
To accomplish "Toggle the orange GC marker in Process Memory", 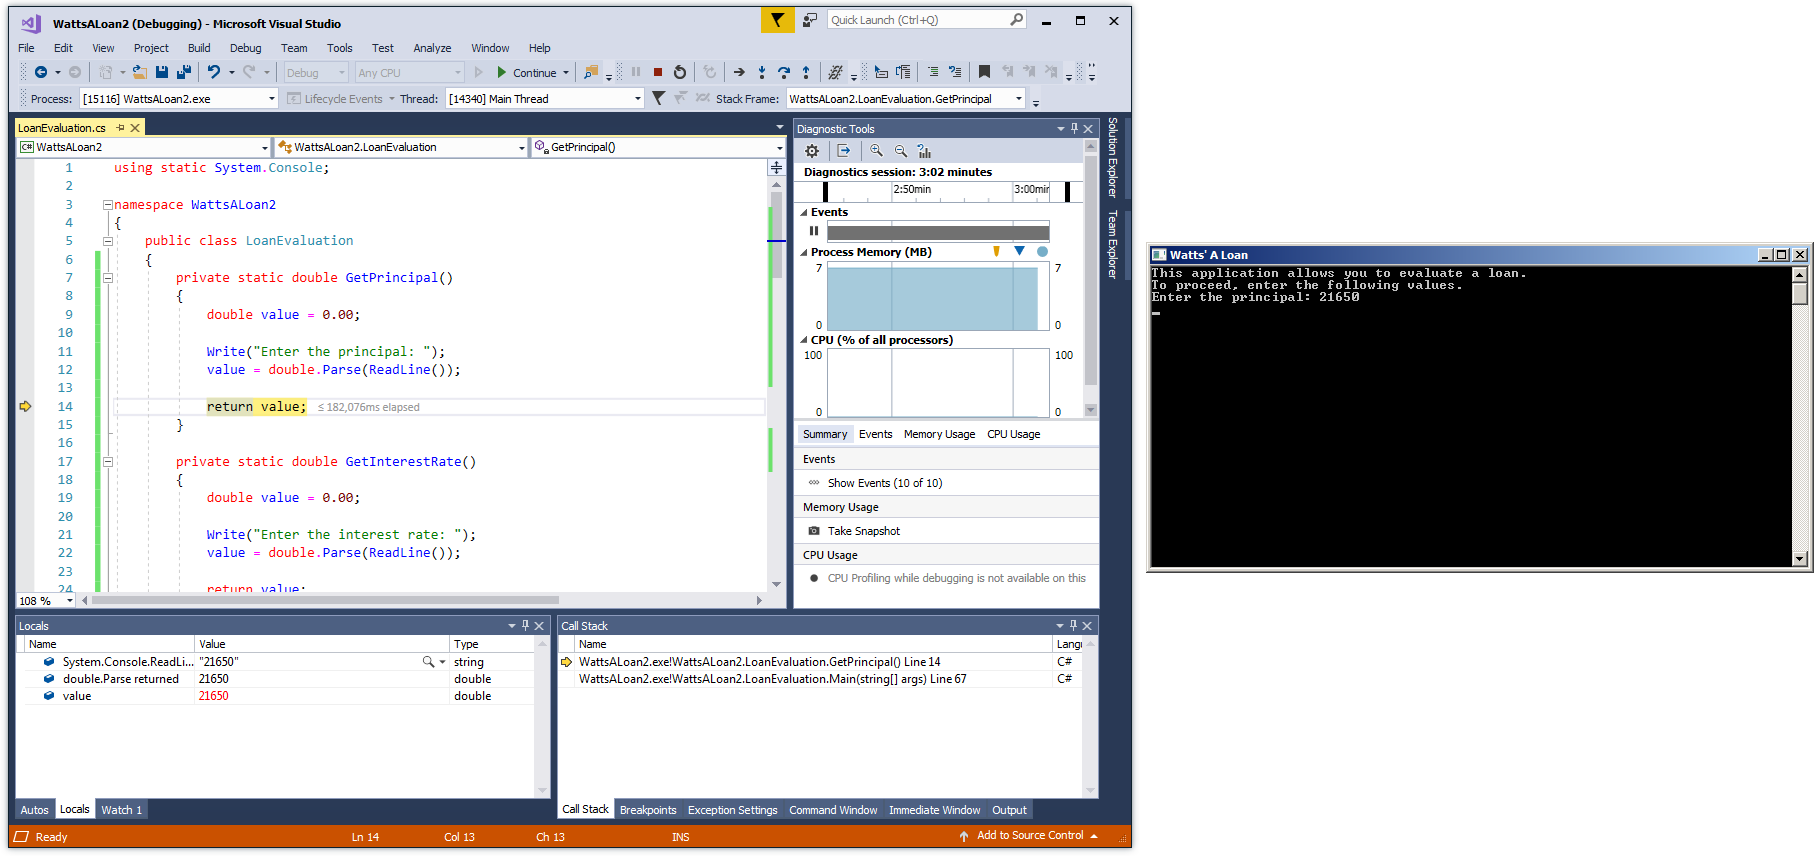I will [996, 252].
